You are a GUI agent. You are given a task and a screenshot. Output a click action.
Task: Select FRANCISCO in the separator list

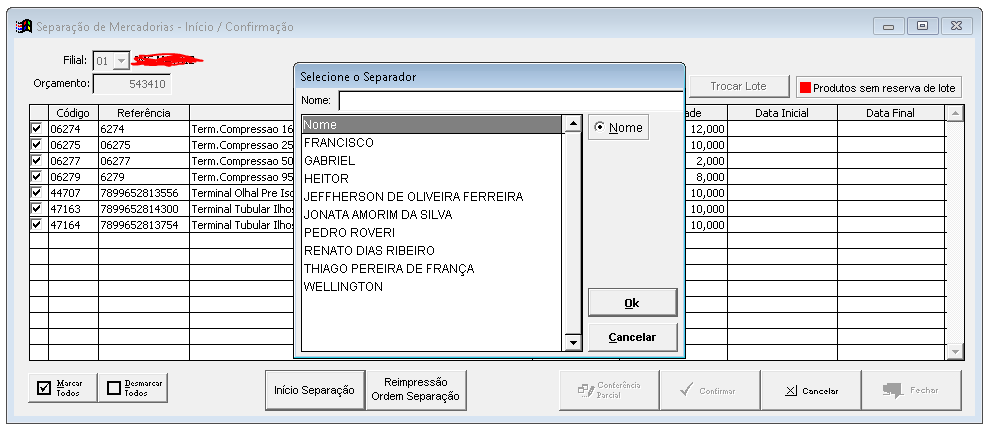pos(339,143)
